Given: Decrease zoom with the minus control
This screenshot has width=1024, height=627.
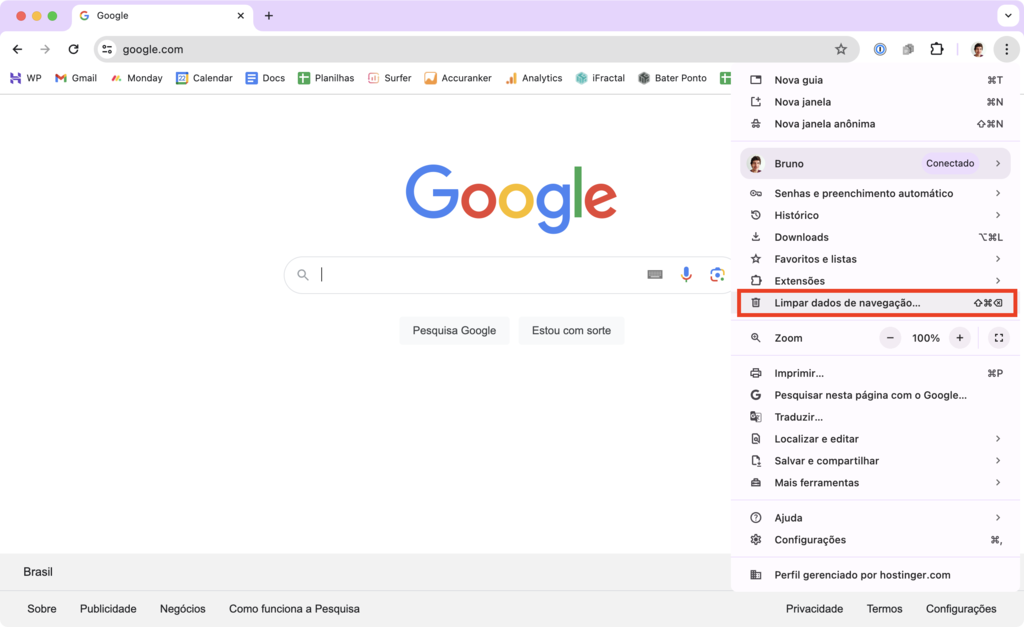Looking at the screenshot, I should (889, 337).
